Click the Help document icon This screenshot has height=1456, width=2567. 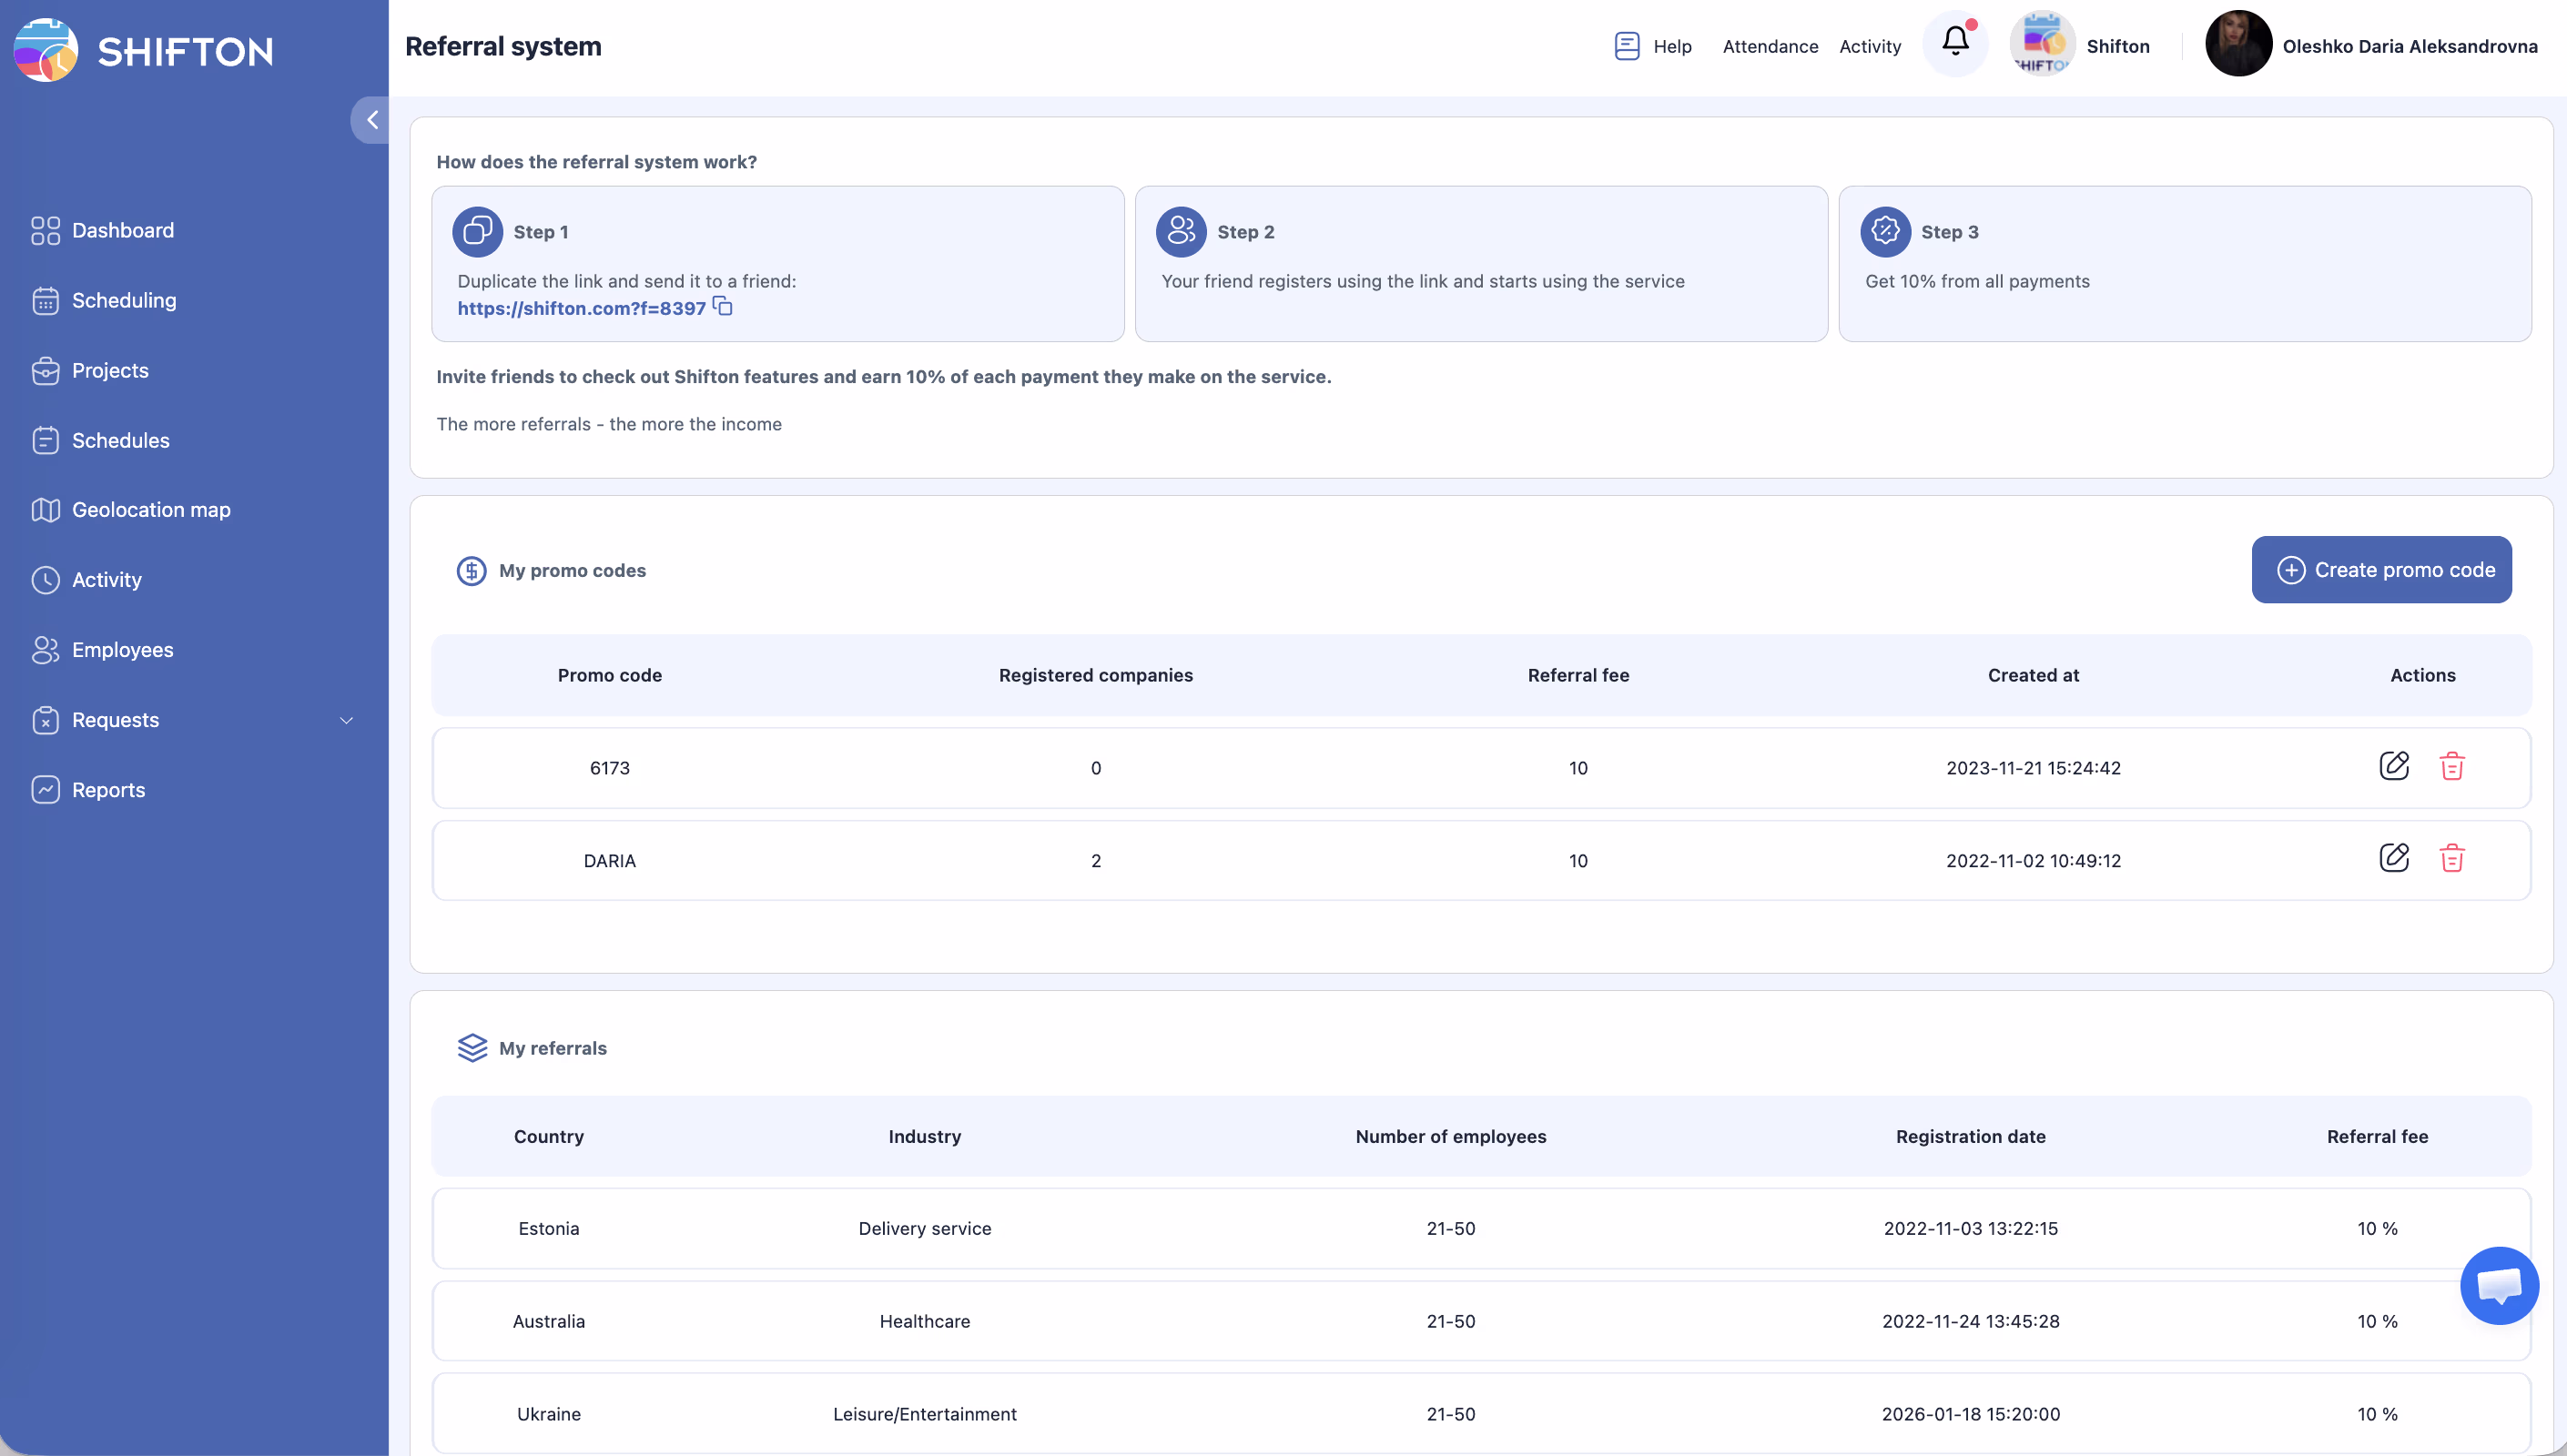point(1626,46)
